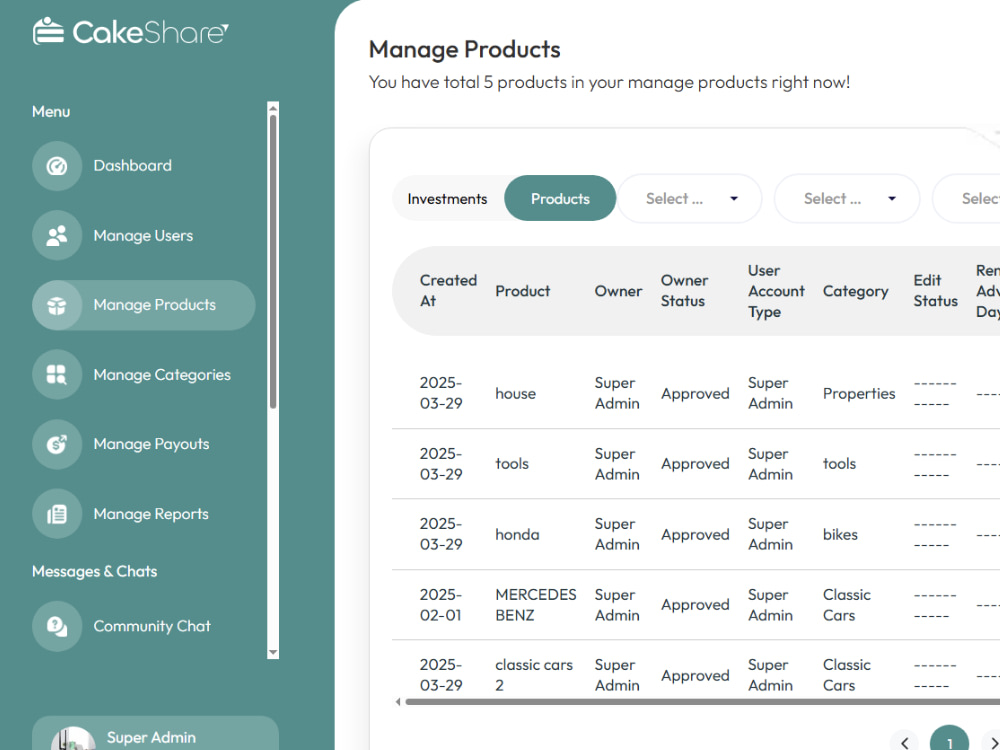The width and height of the screenshot is (1000, 750).
Task: Click the Manage Products page heading
Action: click(464, 49)
